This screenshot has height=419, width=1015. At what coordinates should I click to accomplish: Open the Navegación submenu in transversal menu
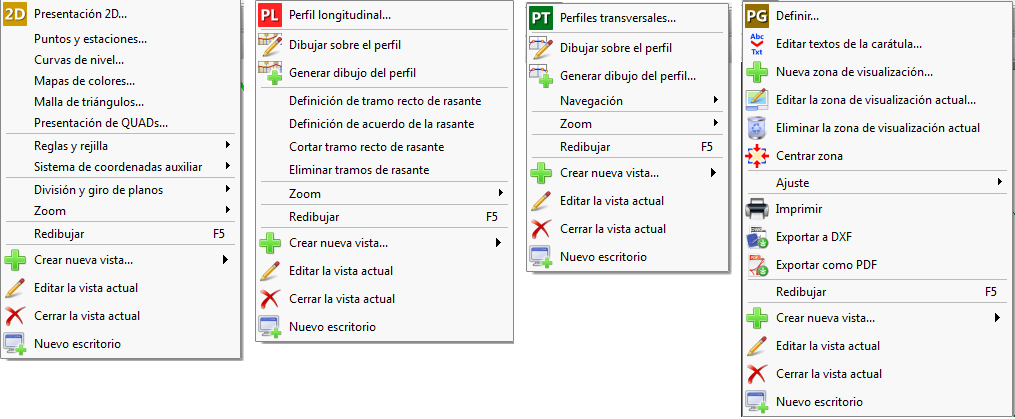[715, 100]
